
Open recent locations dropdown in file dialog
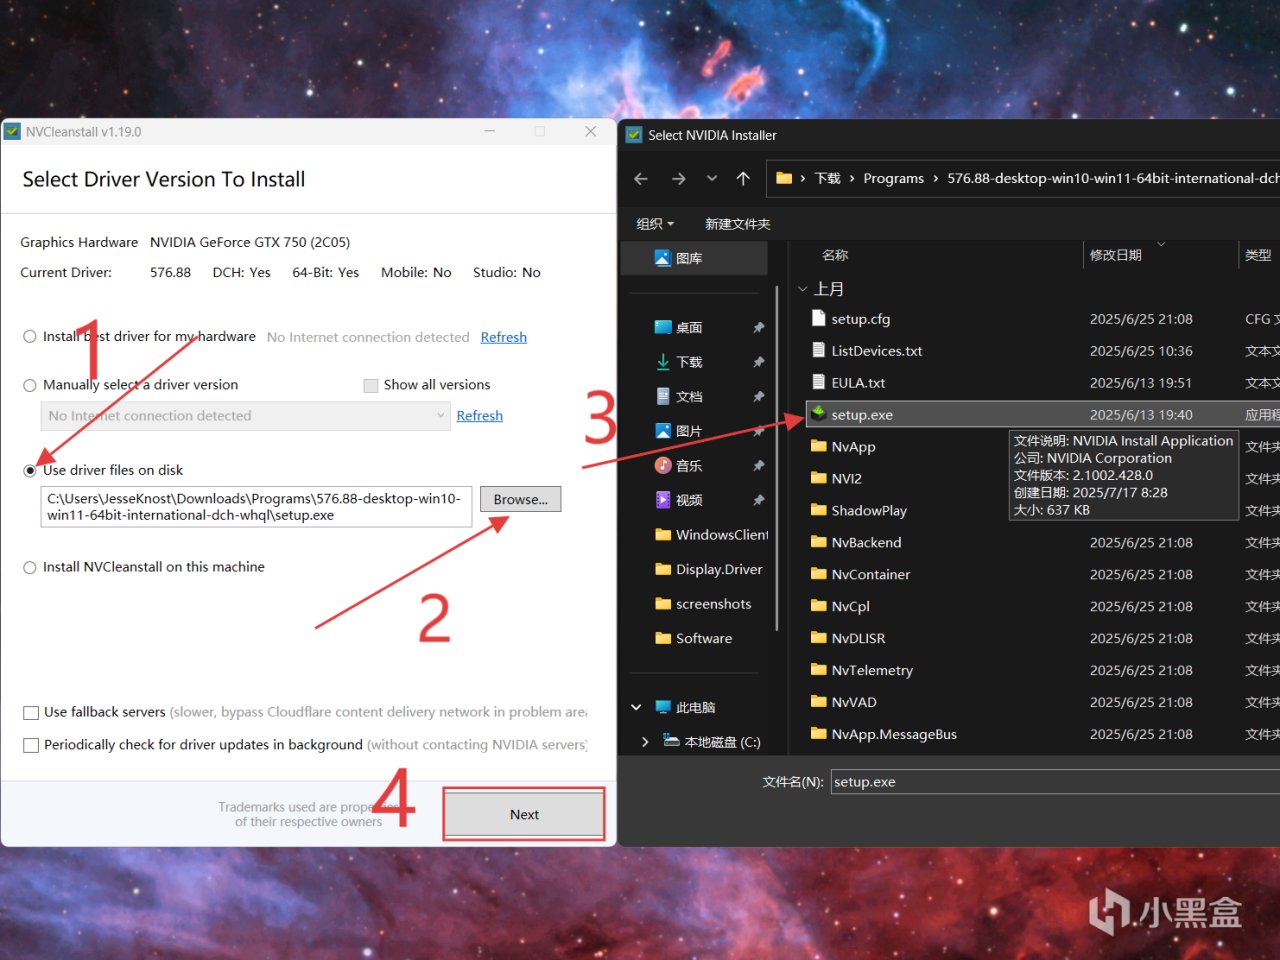pyautogui.click(x=712, y=179)
